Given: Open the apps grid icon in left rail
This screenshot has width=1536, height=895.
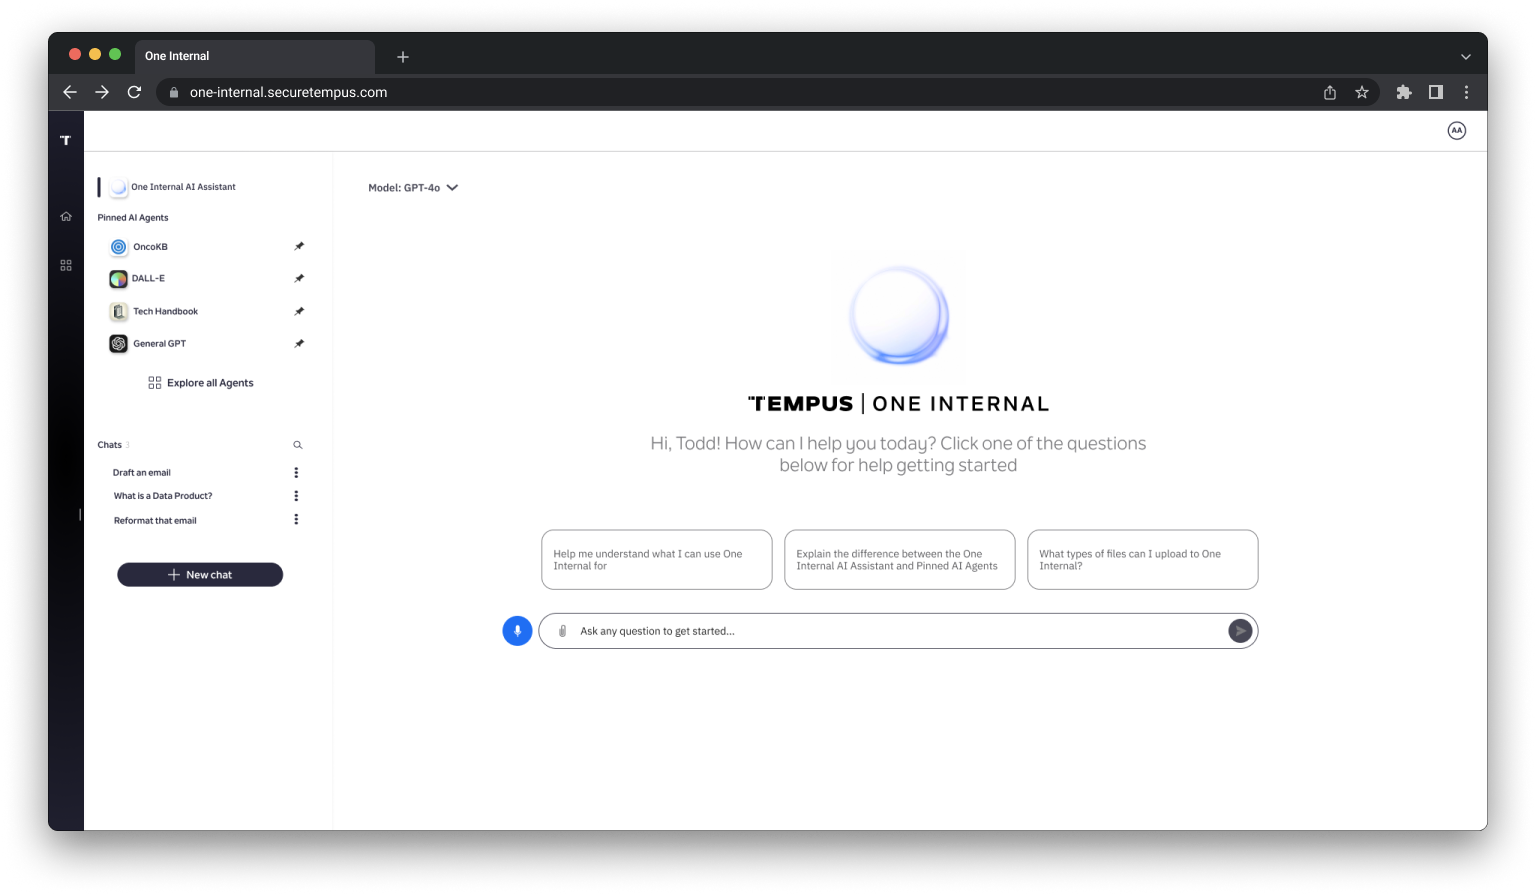Looking at the screenshot, I should click(x=66, y=265).
